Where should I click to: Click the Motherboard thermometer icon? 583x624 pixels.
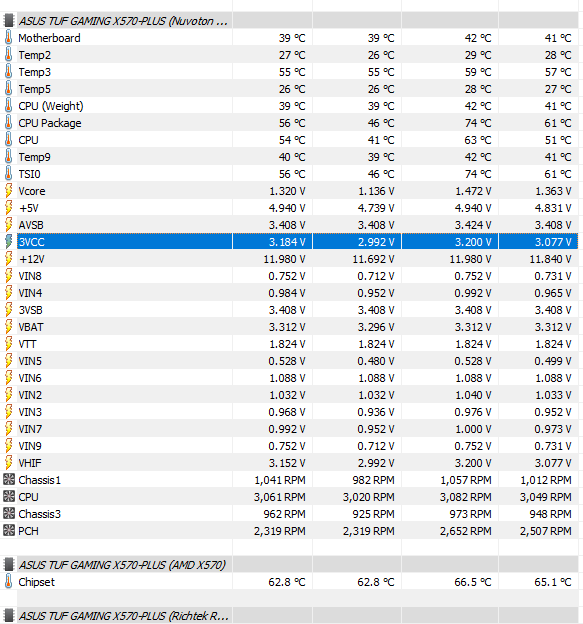pos(8,38)
